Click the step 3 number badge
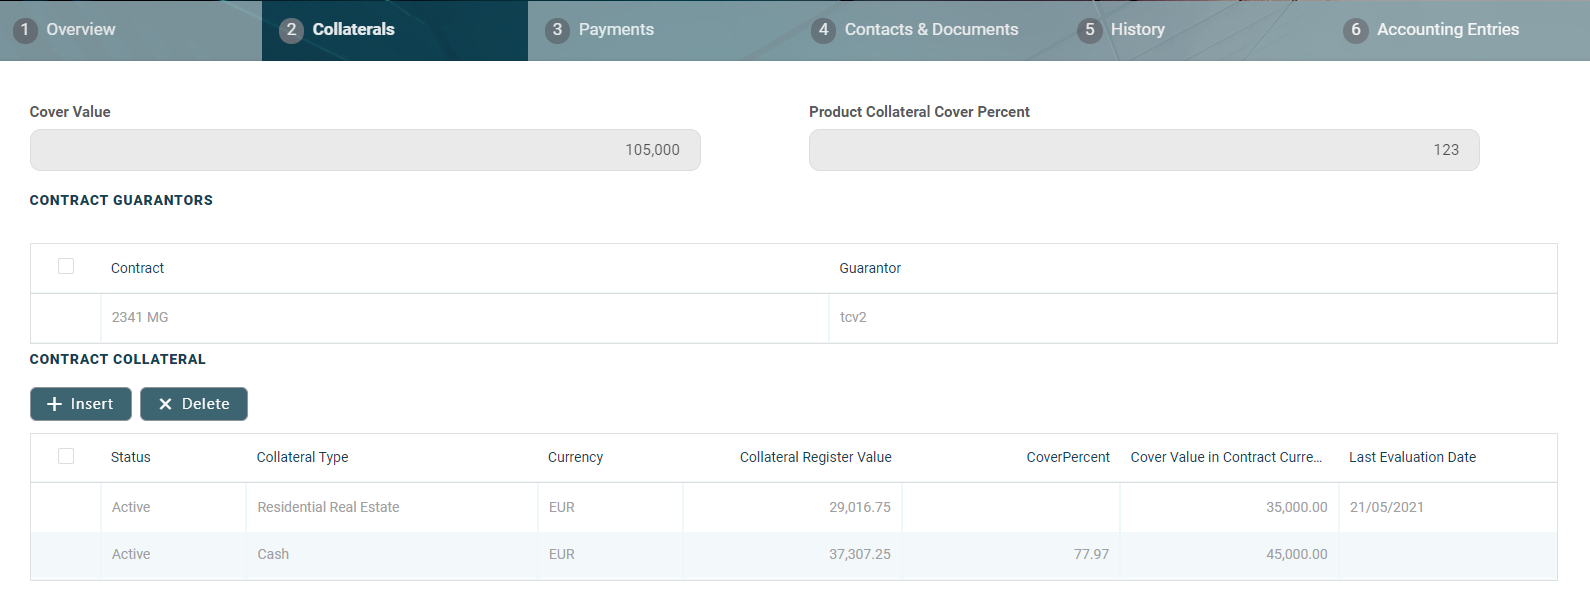Screen dimensions: 1590x592 tap(557, 30)
